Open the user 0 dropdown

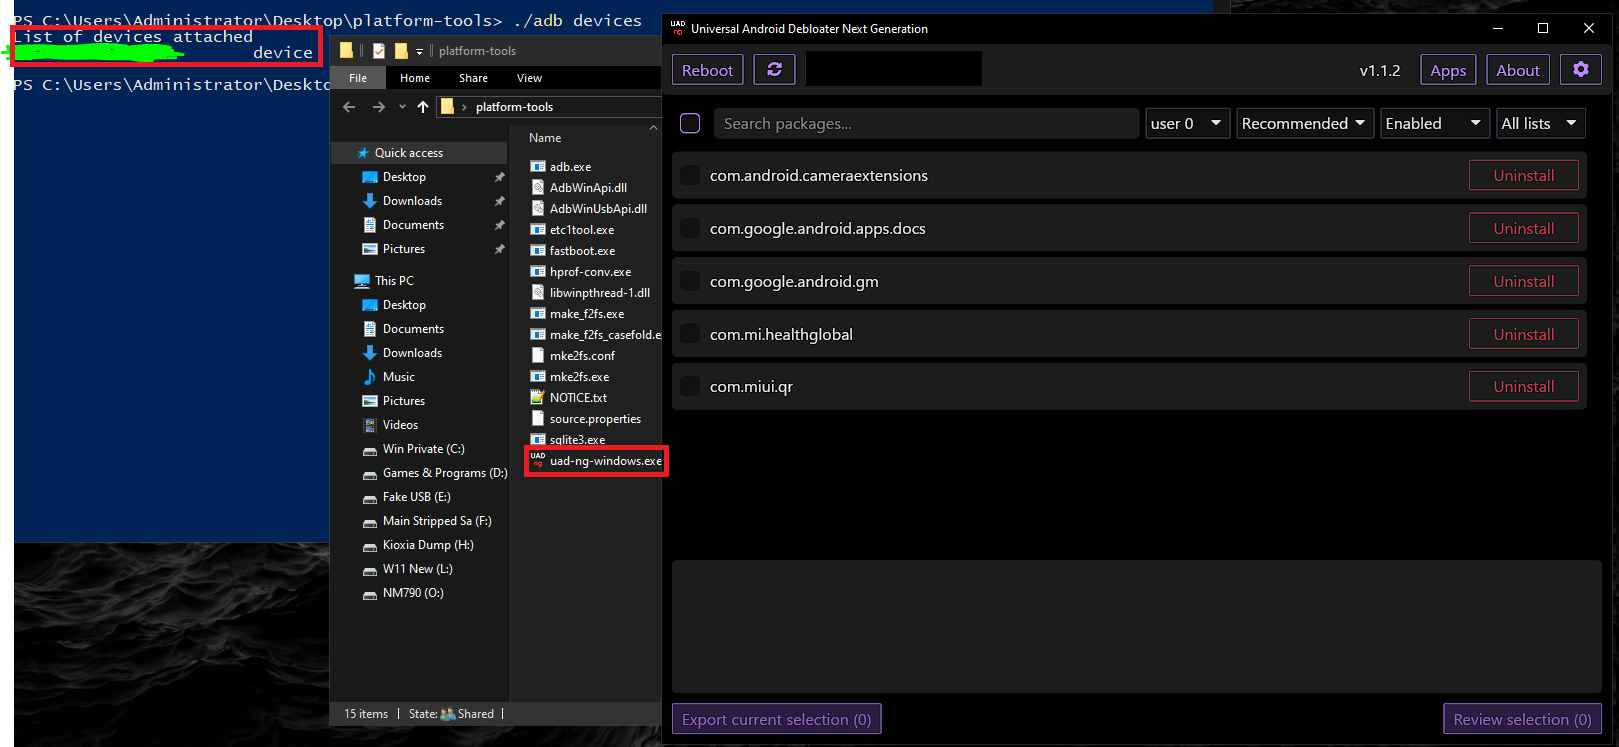(x=1187, y=123)
